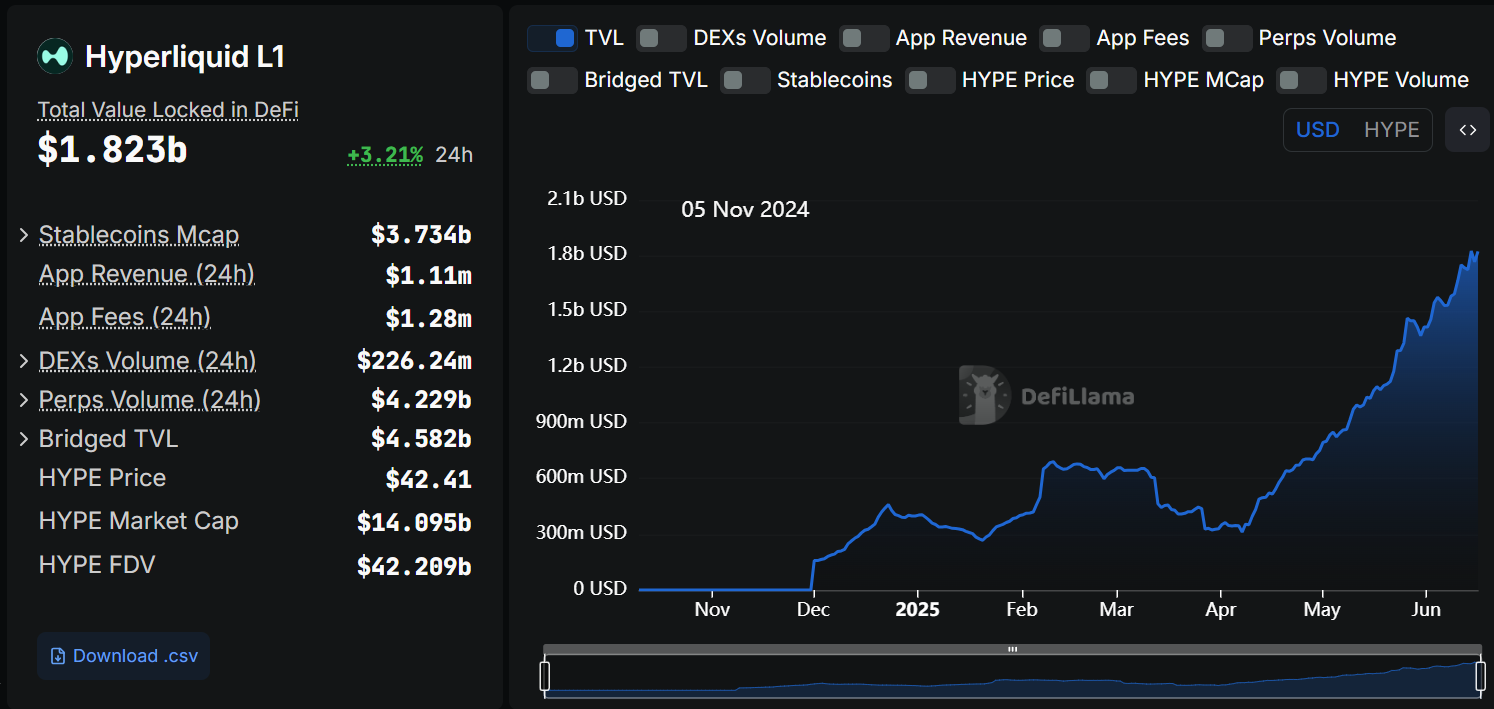Click the +3.21% change value
Image resolution: width=1494 pixels, height=709 pixels.
coord(385,155)
